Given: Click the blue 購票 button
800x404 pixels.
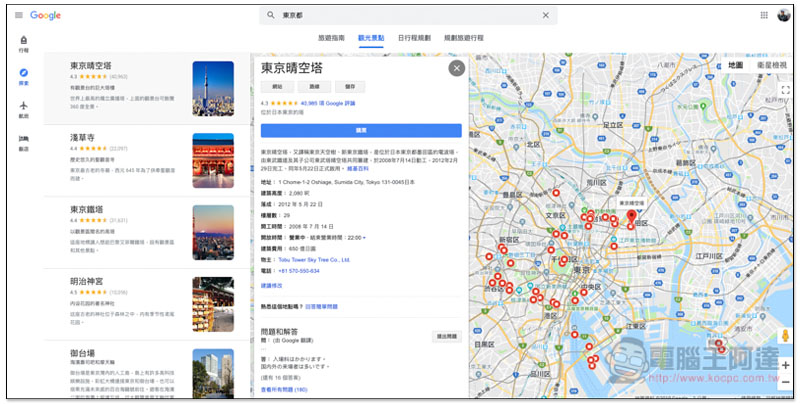Looking at the screenshot, I should [x=361, y=131].
